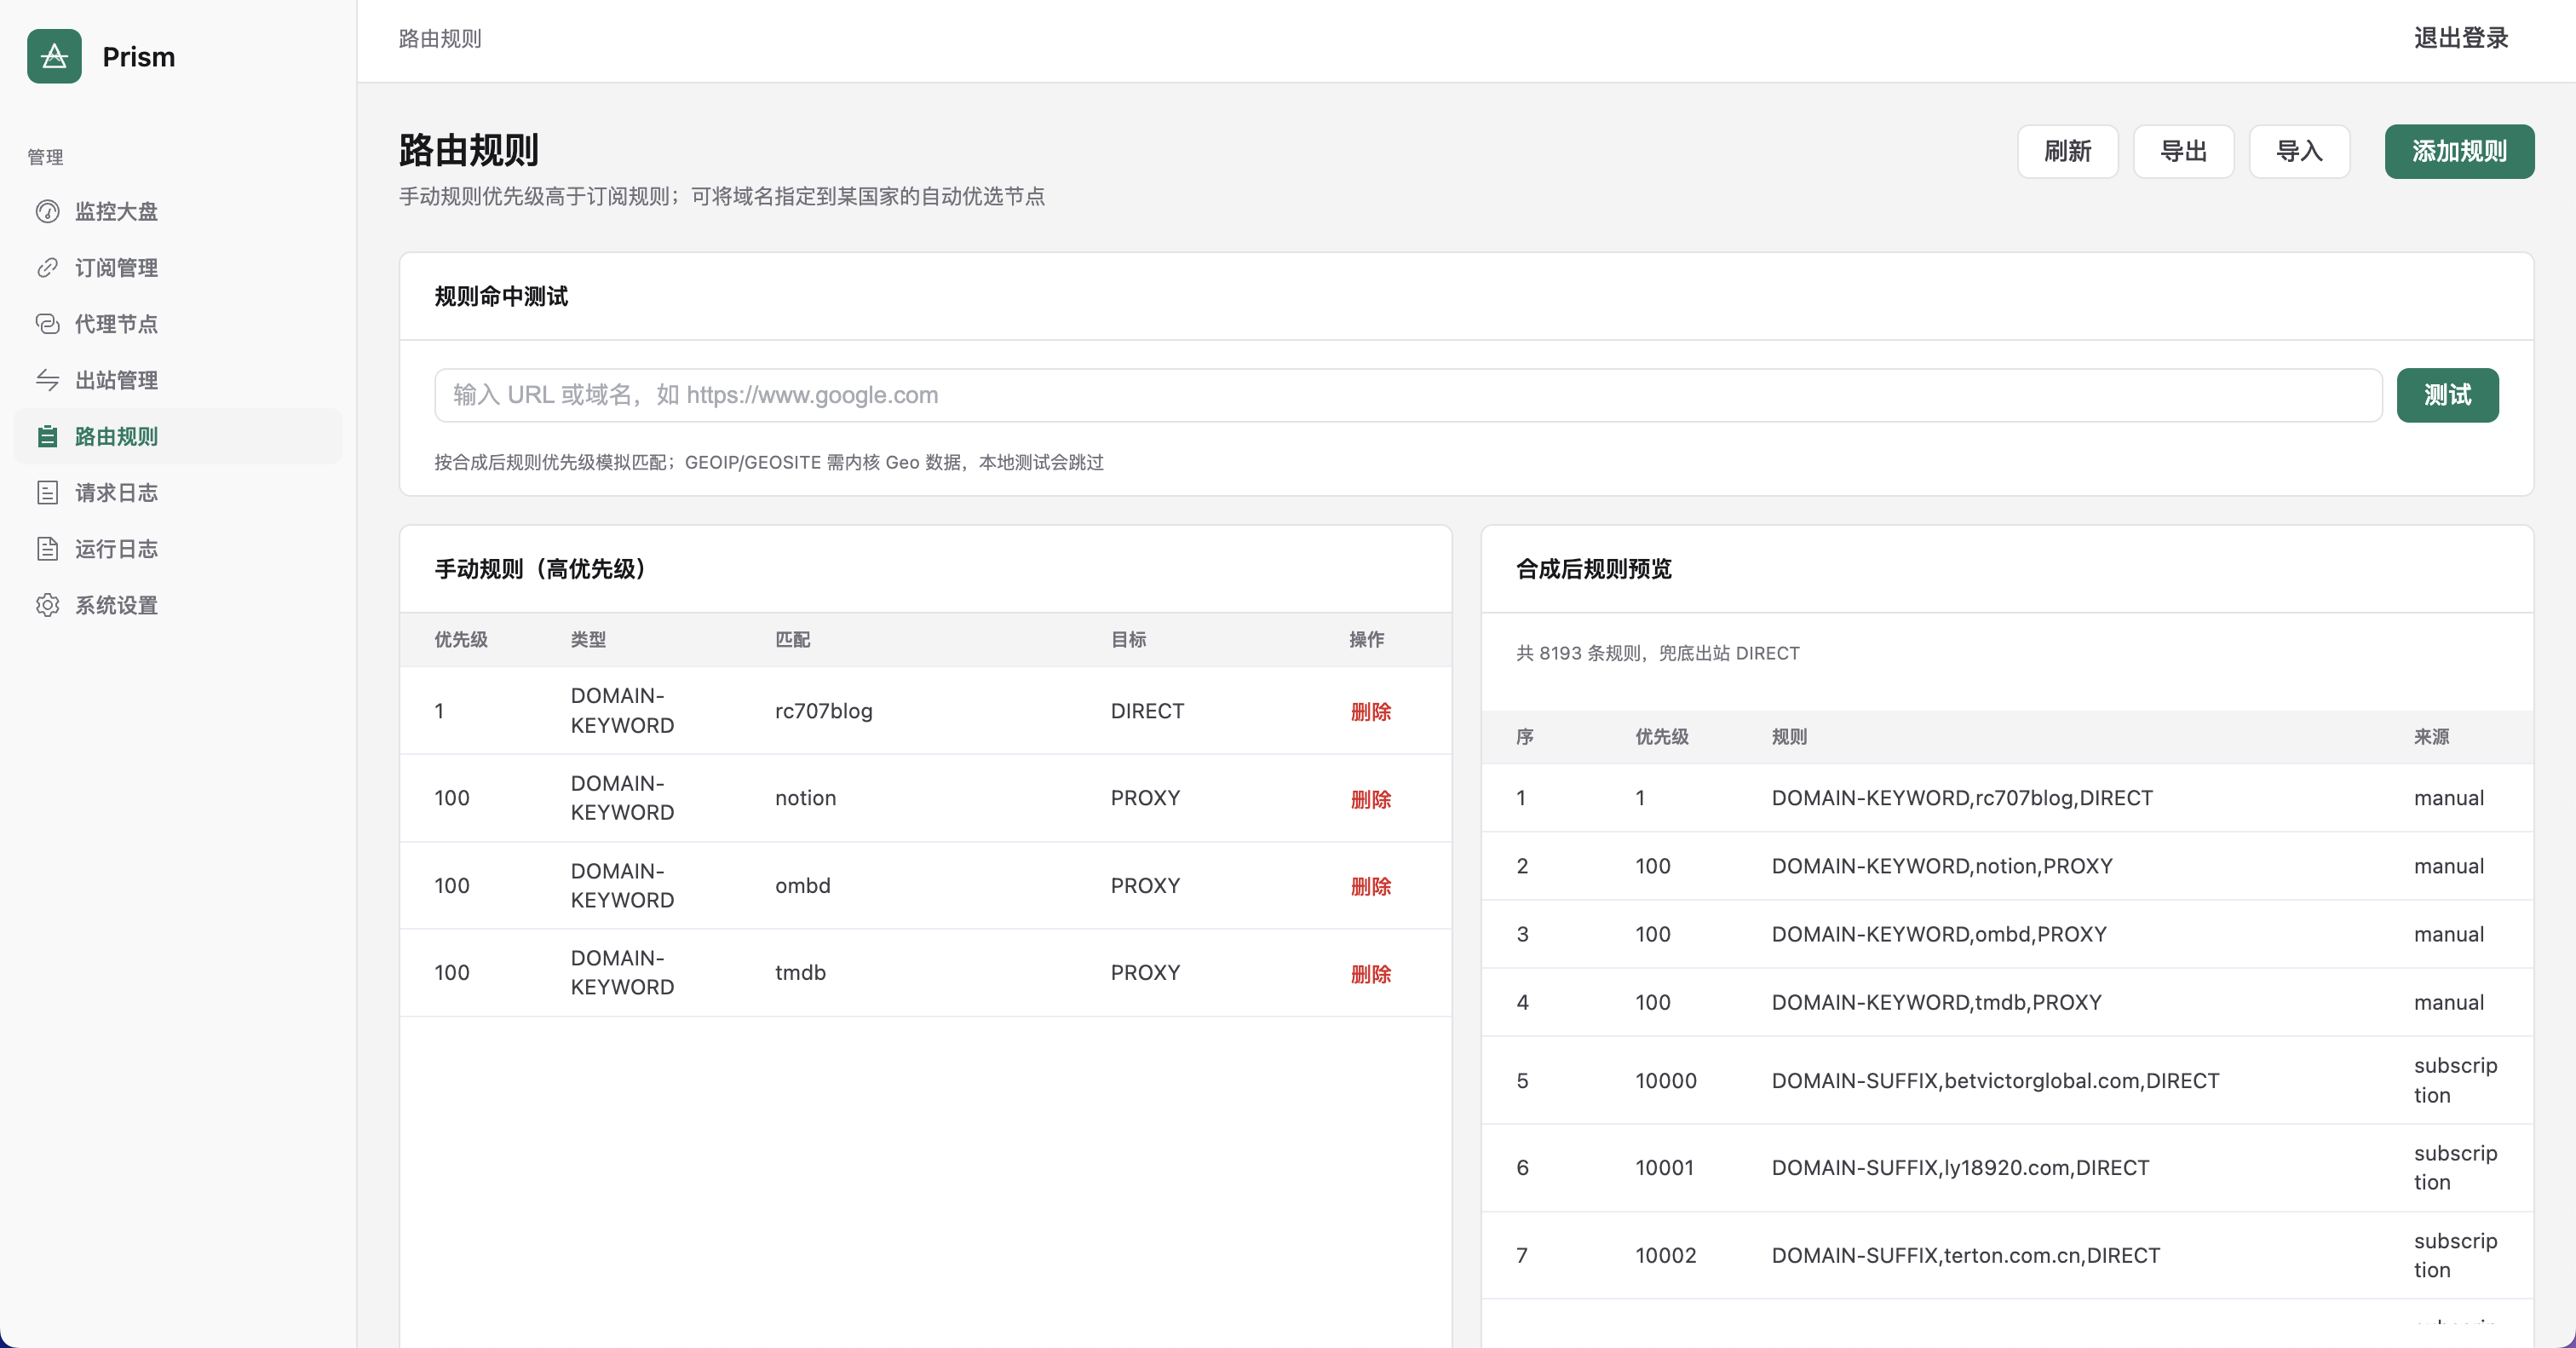Click the 出站管理 arrows icon
The width and height of the screenshot is (2576, 1348).
(x=47, y=380)
